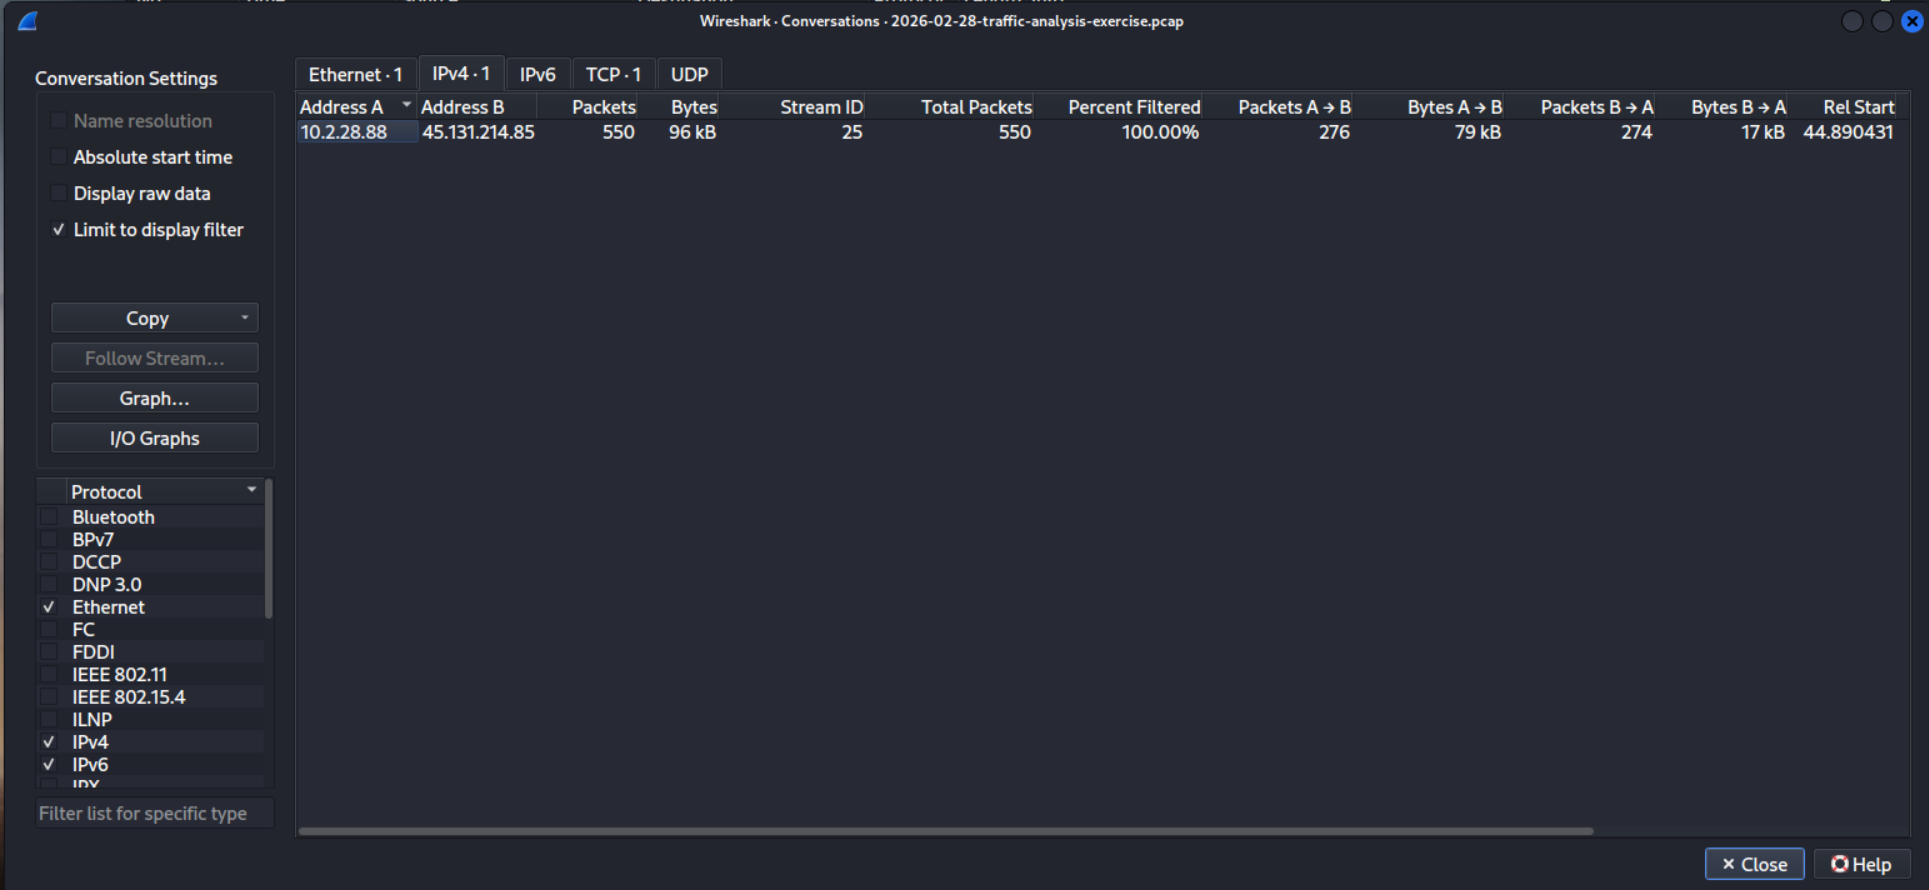
Task: Sort by Packets A → B column header
Action: pos(1279,107)
